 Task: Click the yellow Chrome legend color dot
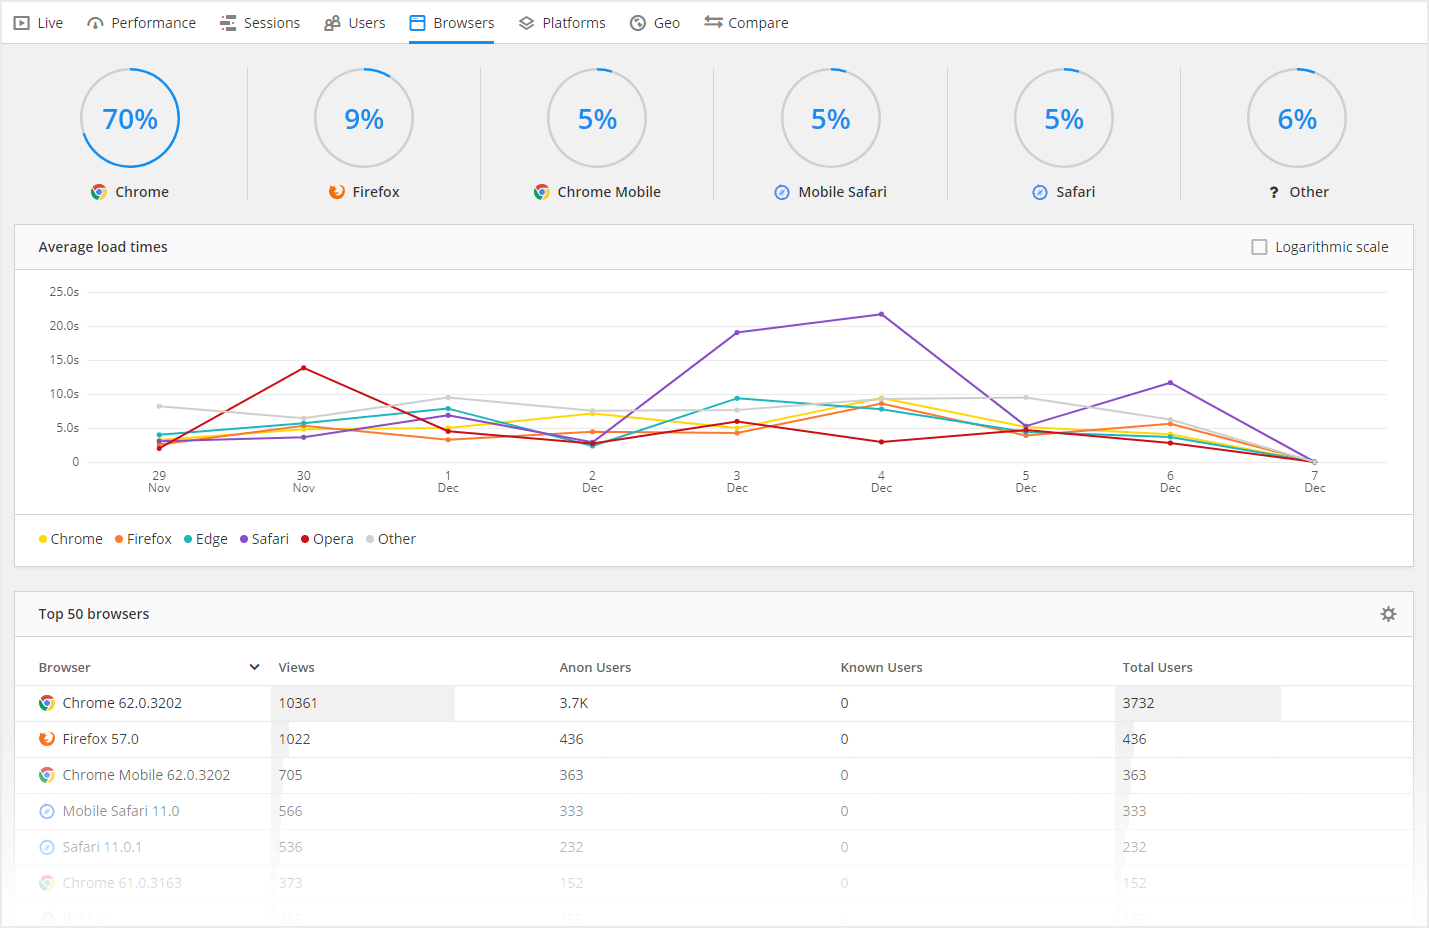tap(43, 539)
